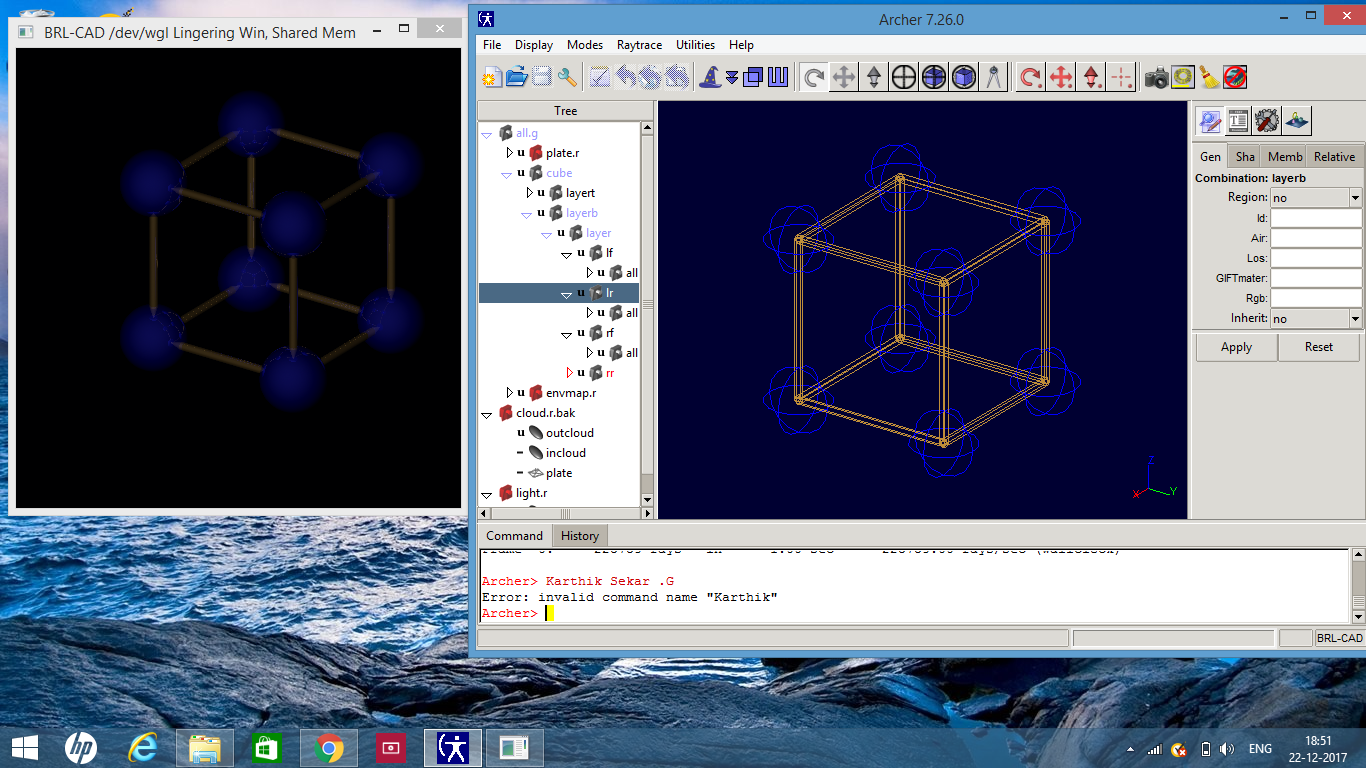Click the red prohibited abort icon

point(1235,77)
